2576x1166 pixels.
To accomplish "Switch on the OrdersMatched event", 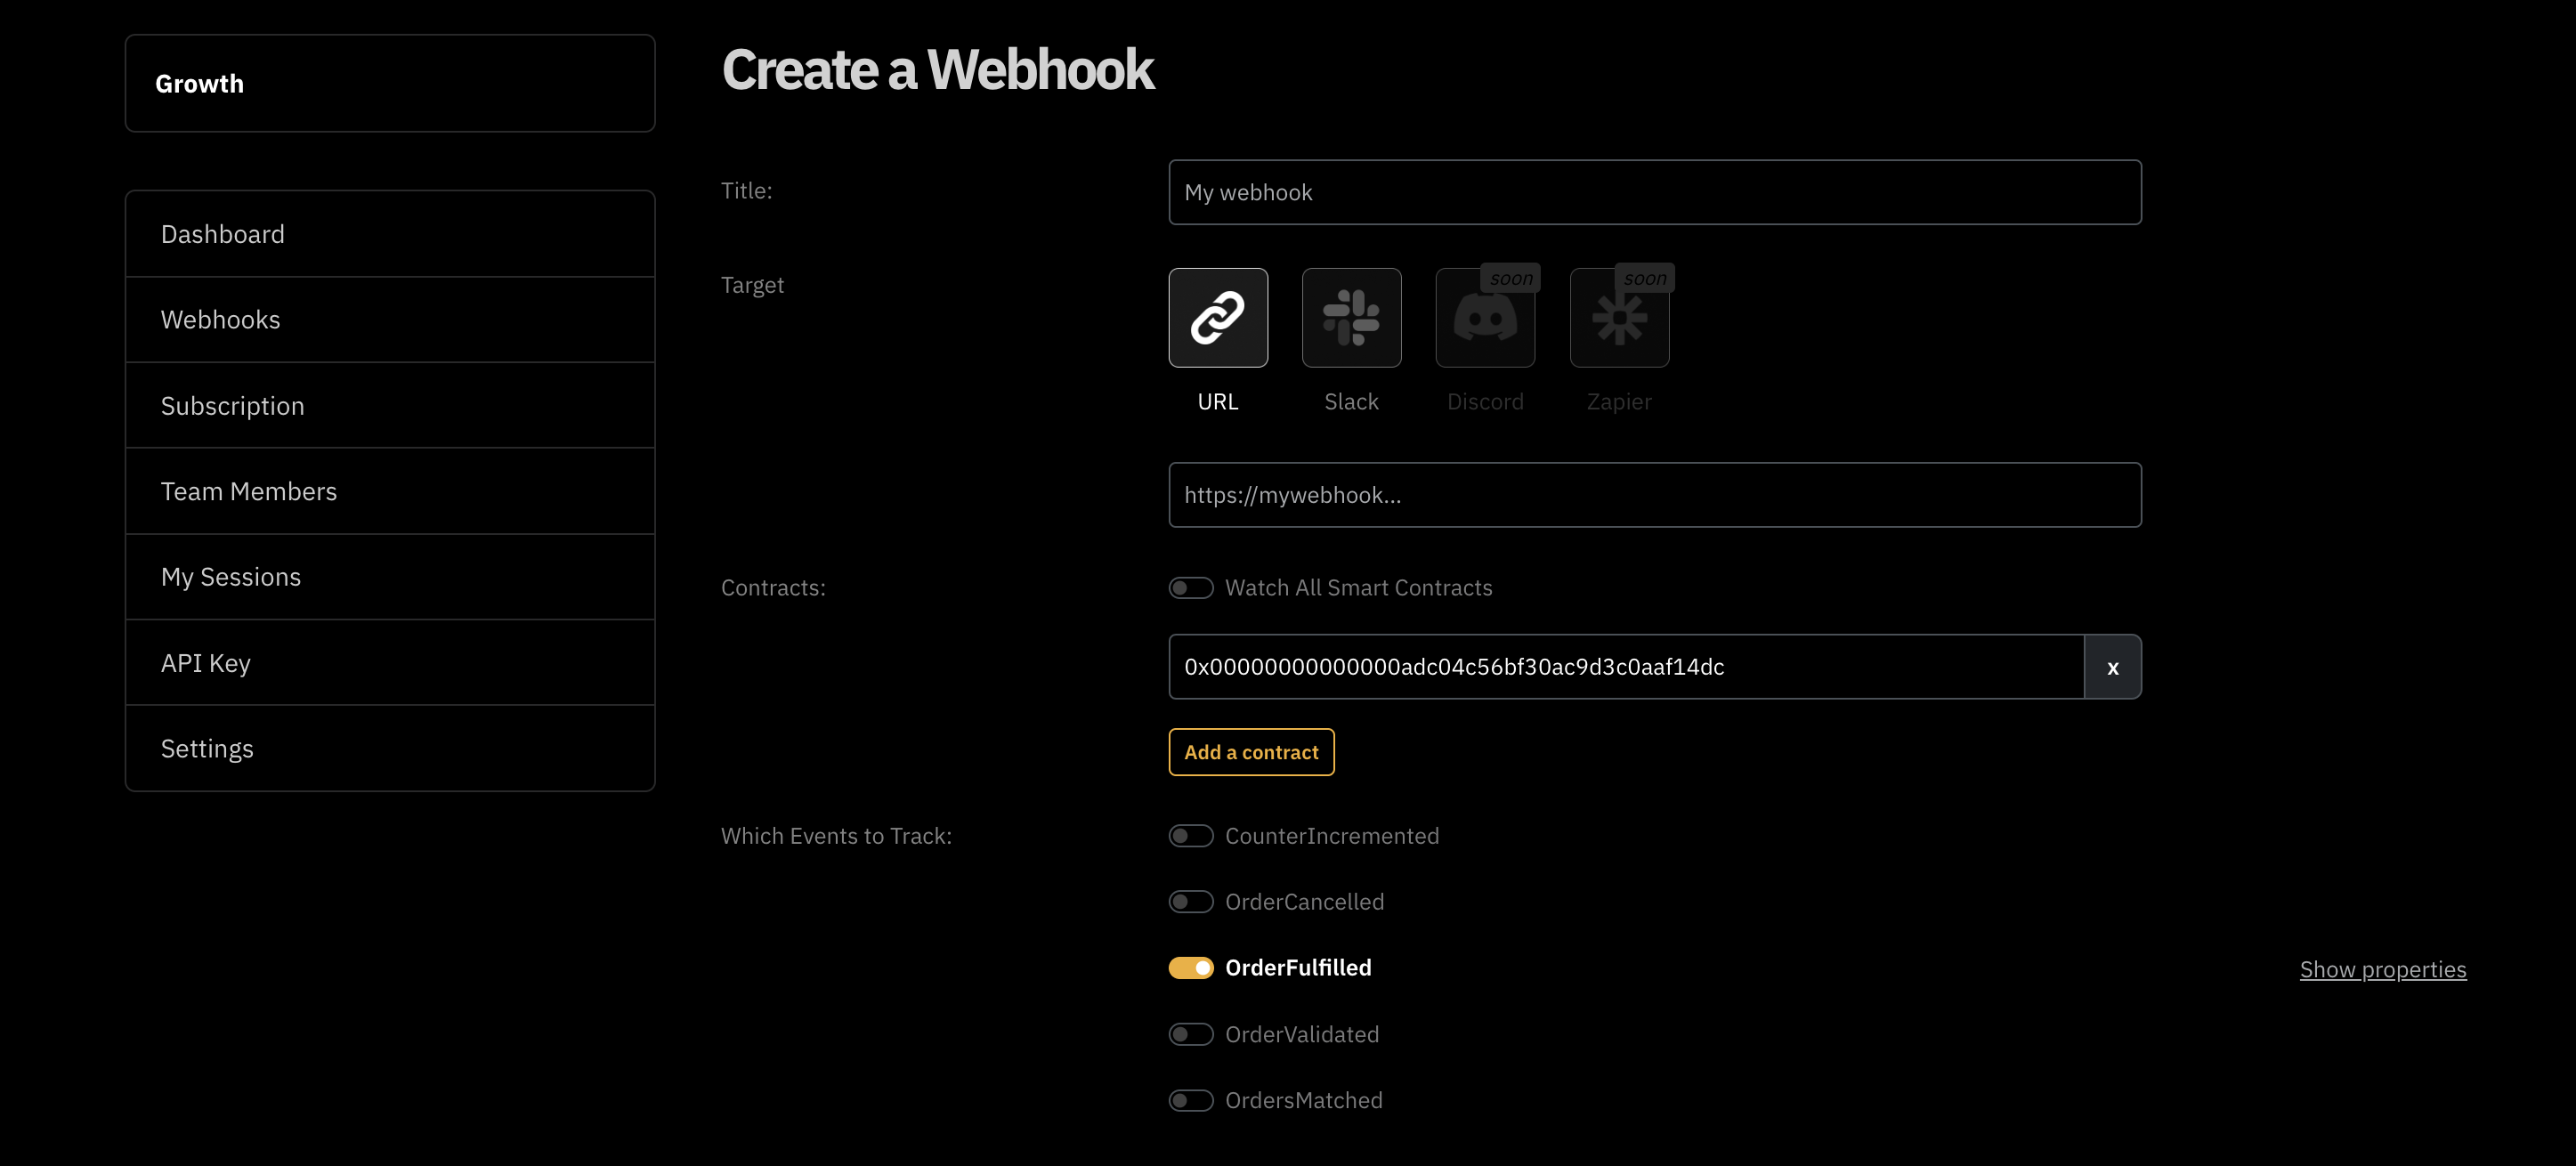I will click(x=1190, y=1100).
